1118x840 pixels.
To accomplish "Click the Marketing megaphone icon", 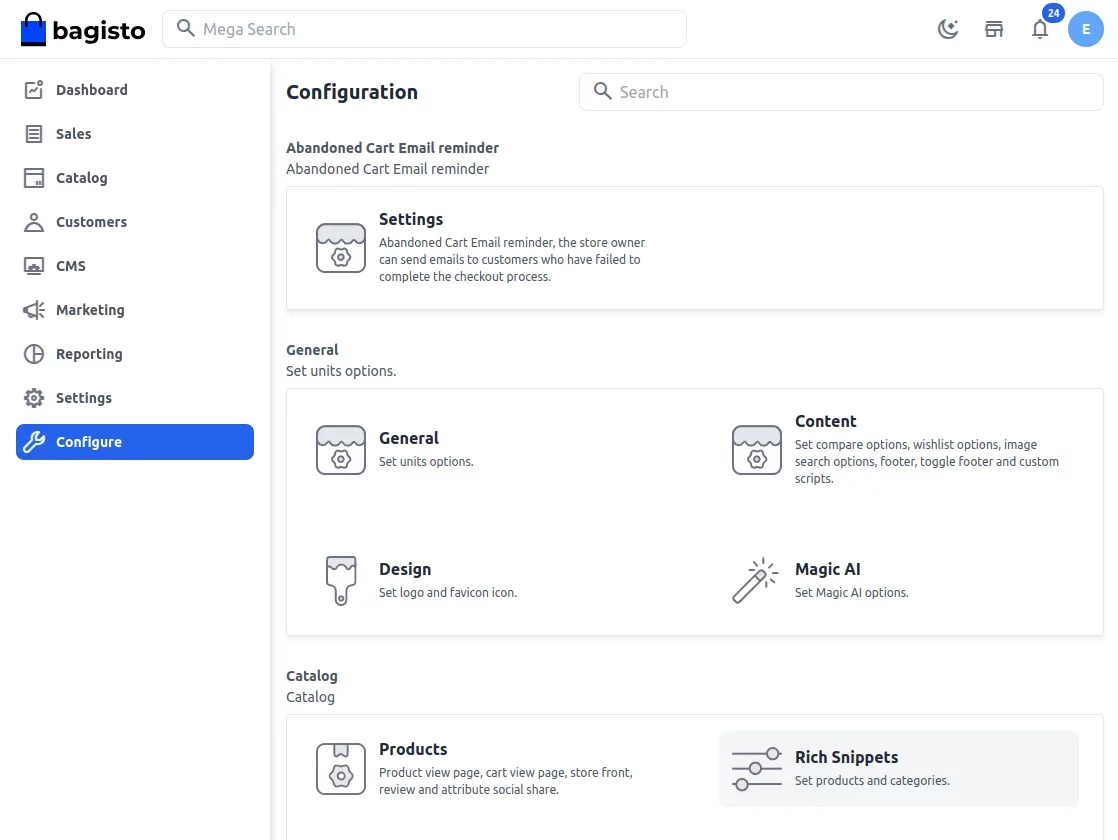I will point(34,310).
